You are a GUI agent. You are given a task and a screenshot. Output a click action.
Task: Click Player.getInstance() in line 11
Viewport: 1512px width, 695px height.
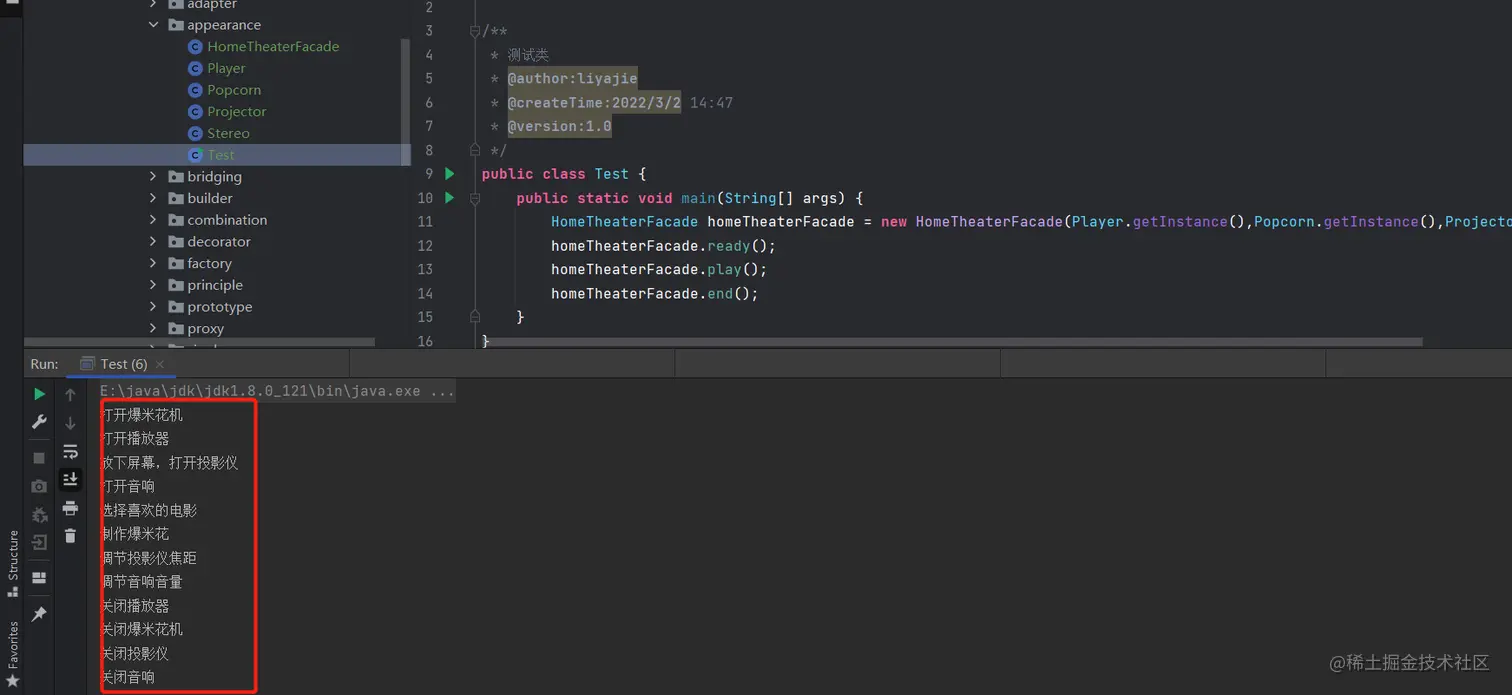pos(1158,222)
